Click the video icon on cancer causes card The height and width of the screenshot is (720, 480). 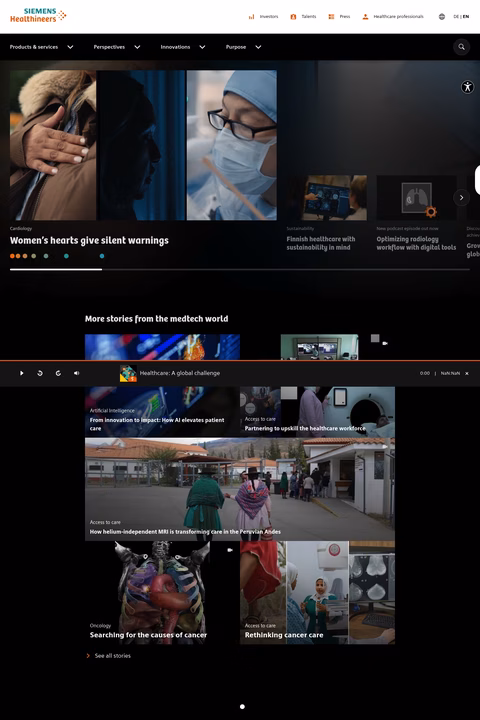230,550
